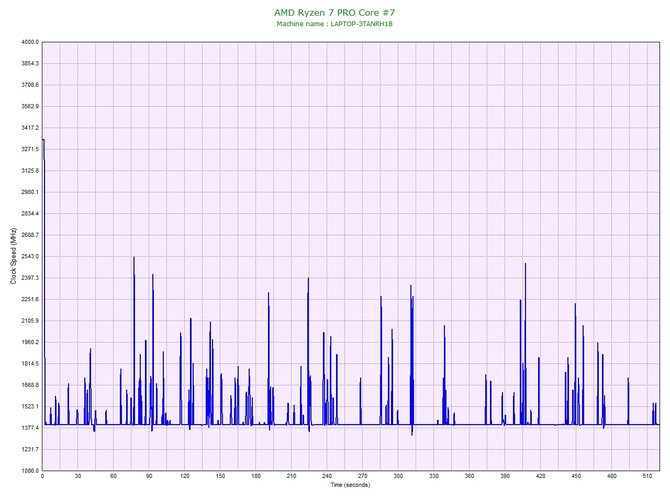670x502 pixels.
Task: Click the 1377.4 y-axis value
Action: [30, 428]
